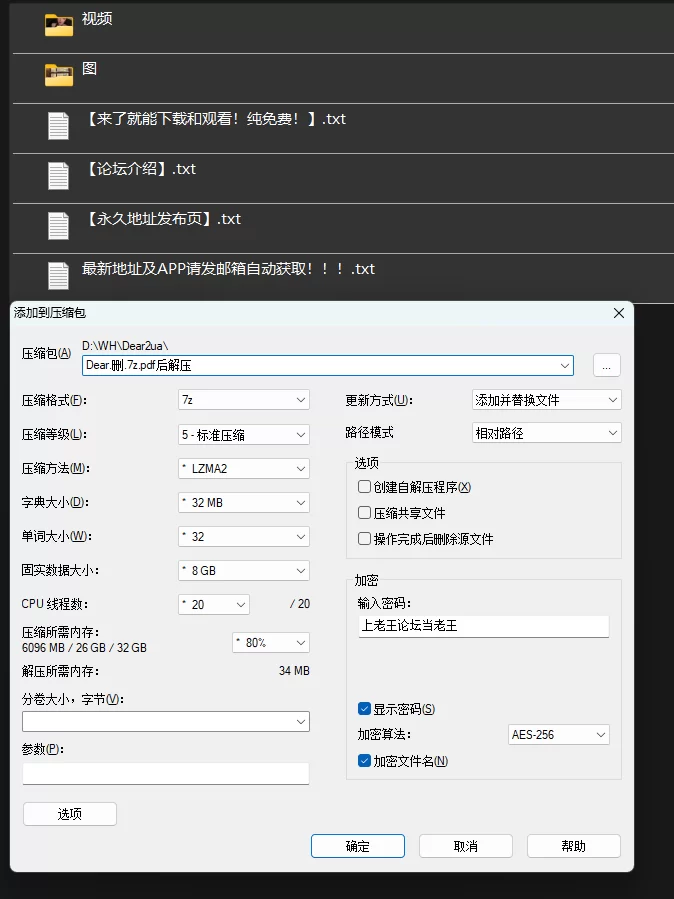
Task: Click file name 【来了就能下载和观看！纯免费！】.txt
Action: [215, 119]
